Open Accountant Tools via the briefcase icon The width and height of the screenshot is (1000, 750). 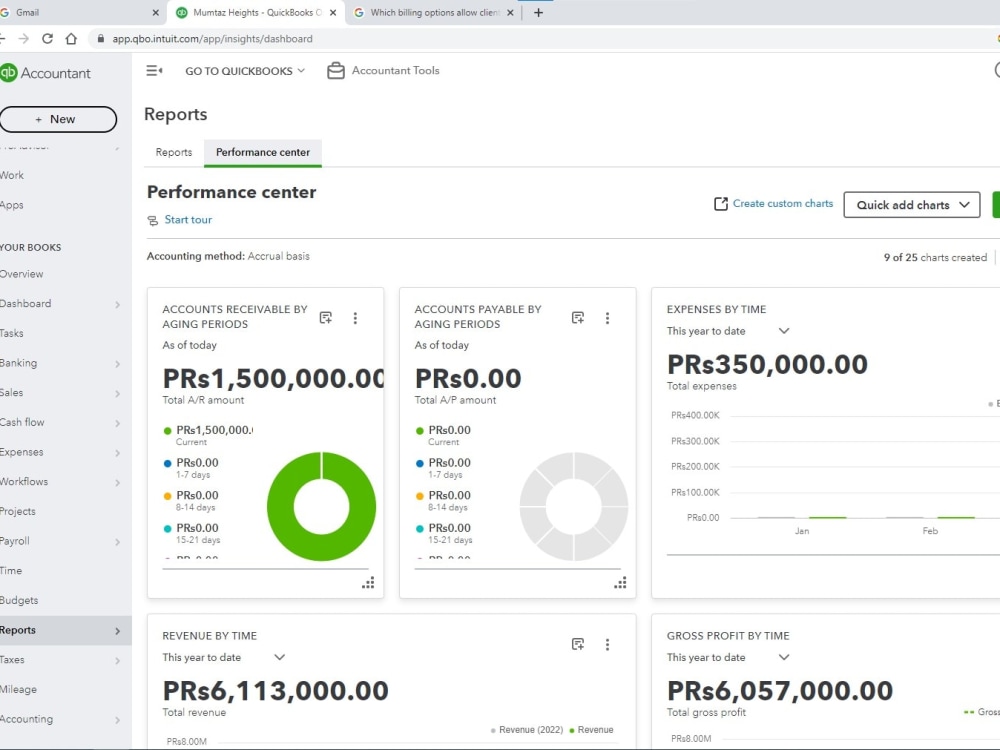coord(336,70)
